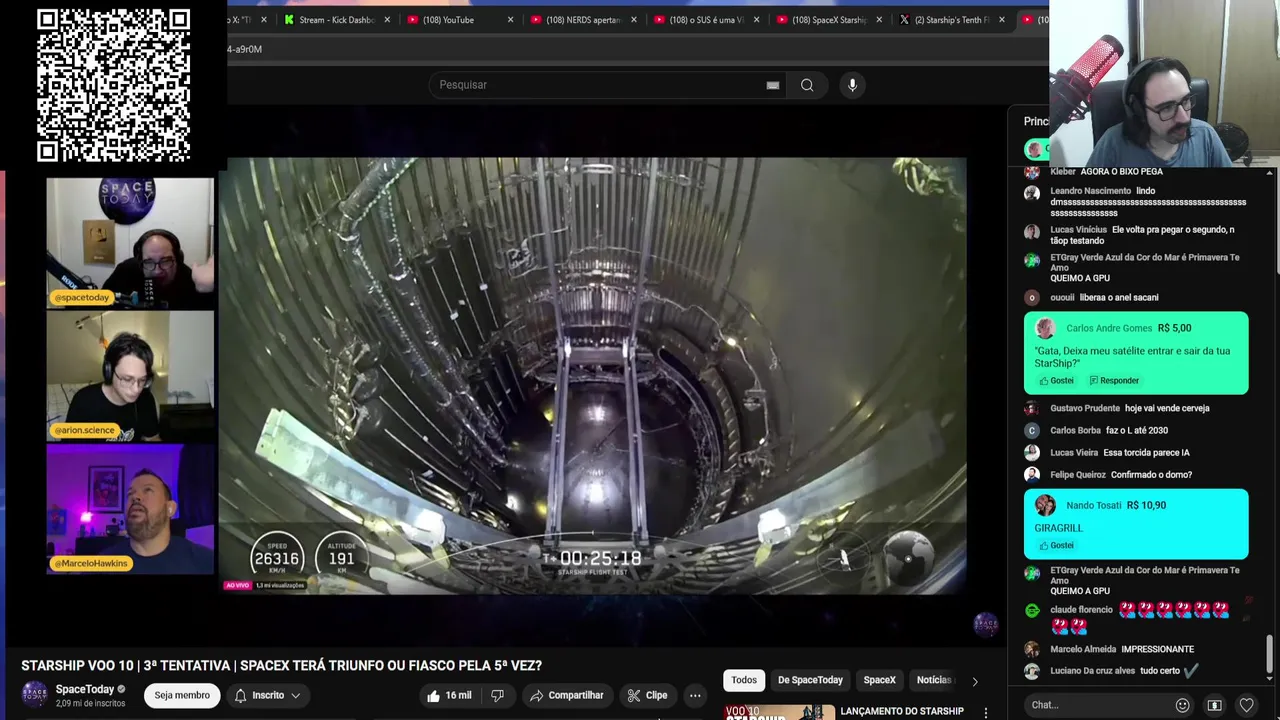Select the De SpaceToday filter chip
This screenshot has width=1280, height=720.
tap(810, 680)
